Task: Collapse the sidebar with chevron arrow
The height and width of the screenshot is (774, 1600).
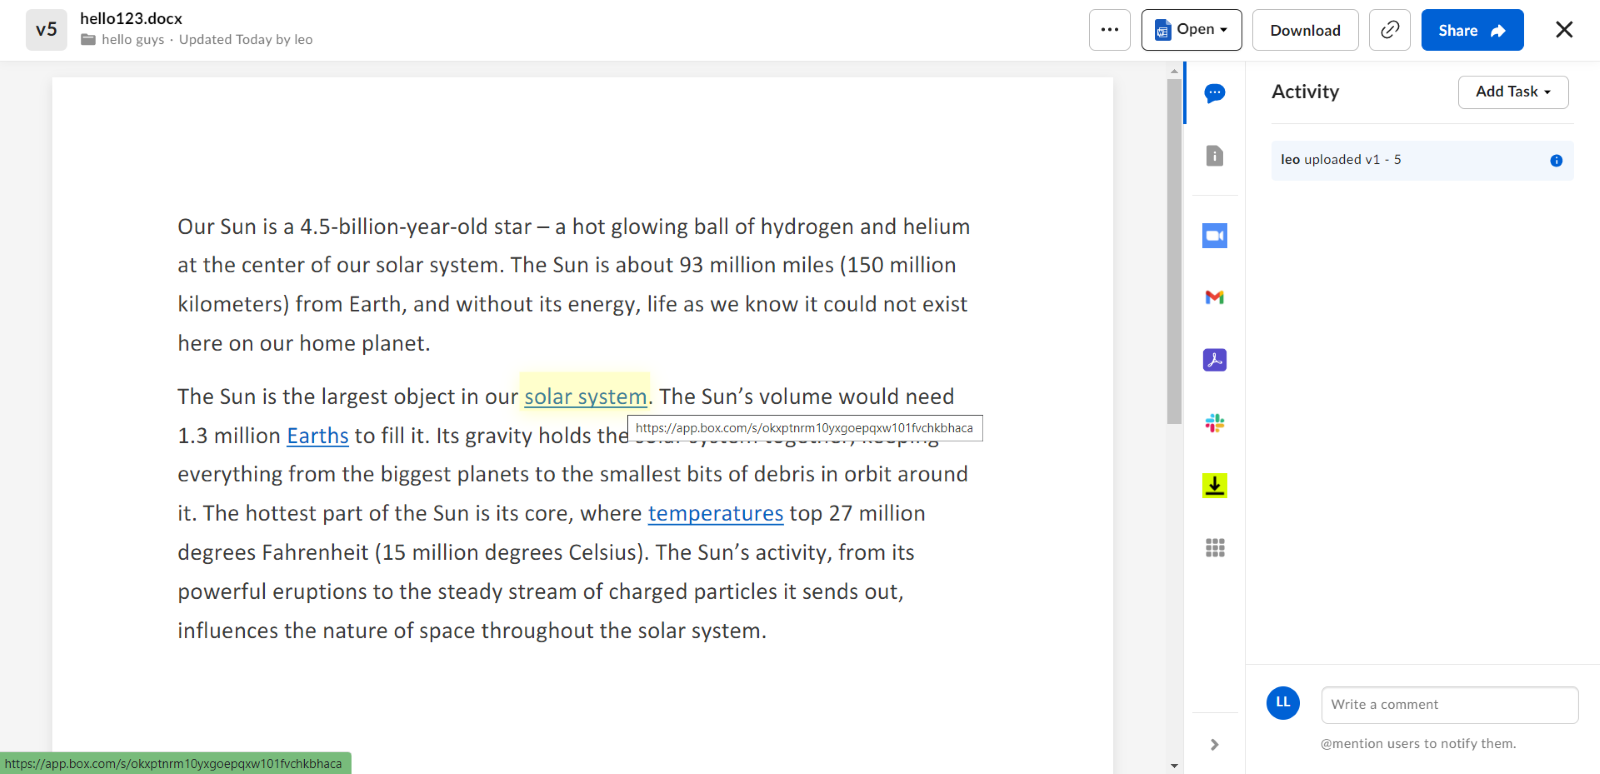Action: pyautogui.click(x=1214, y=744)
